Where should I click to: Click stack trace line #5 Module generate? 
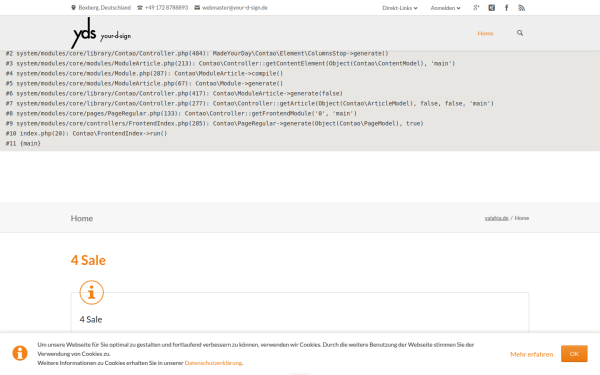[144, 83]
